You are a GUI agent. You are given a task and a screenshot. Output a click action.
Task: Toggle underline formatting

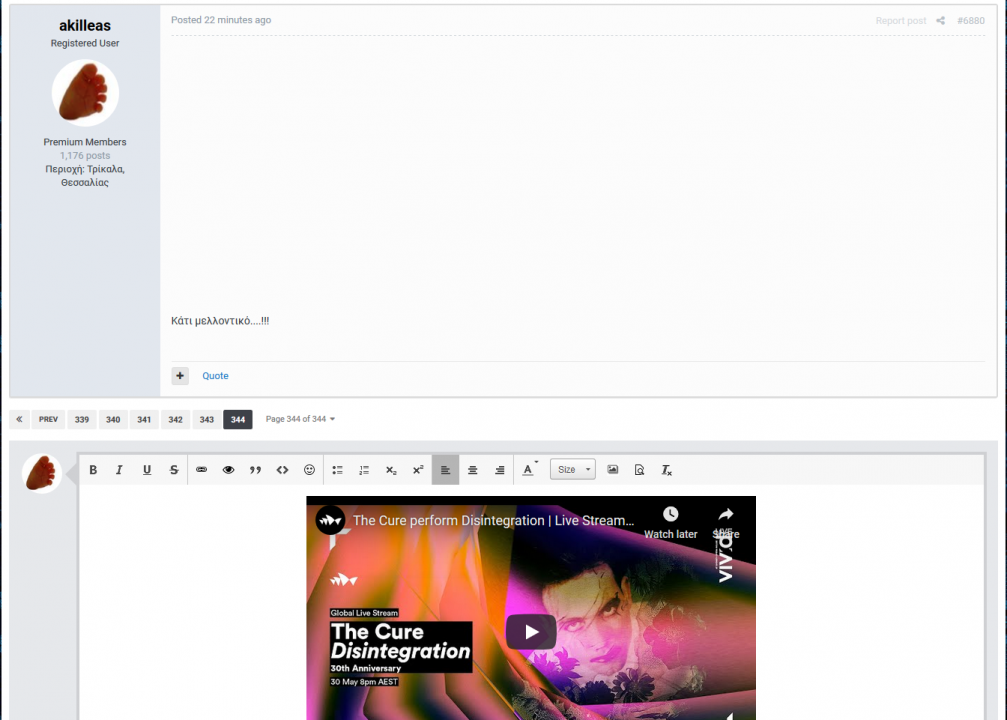147,470
